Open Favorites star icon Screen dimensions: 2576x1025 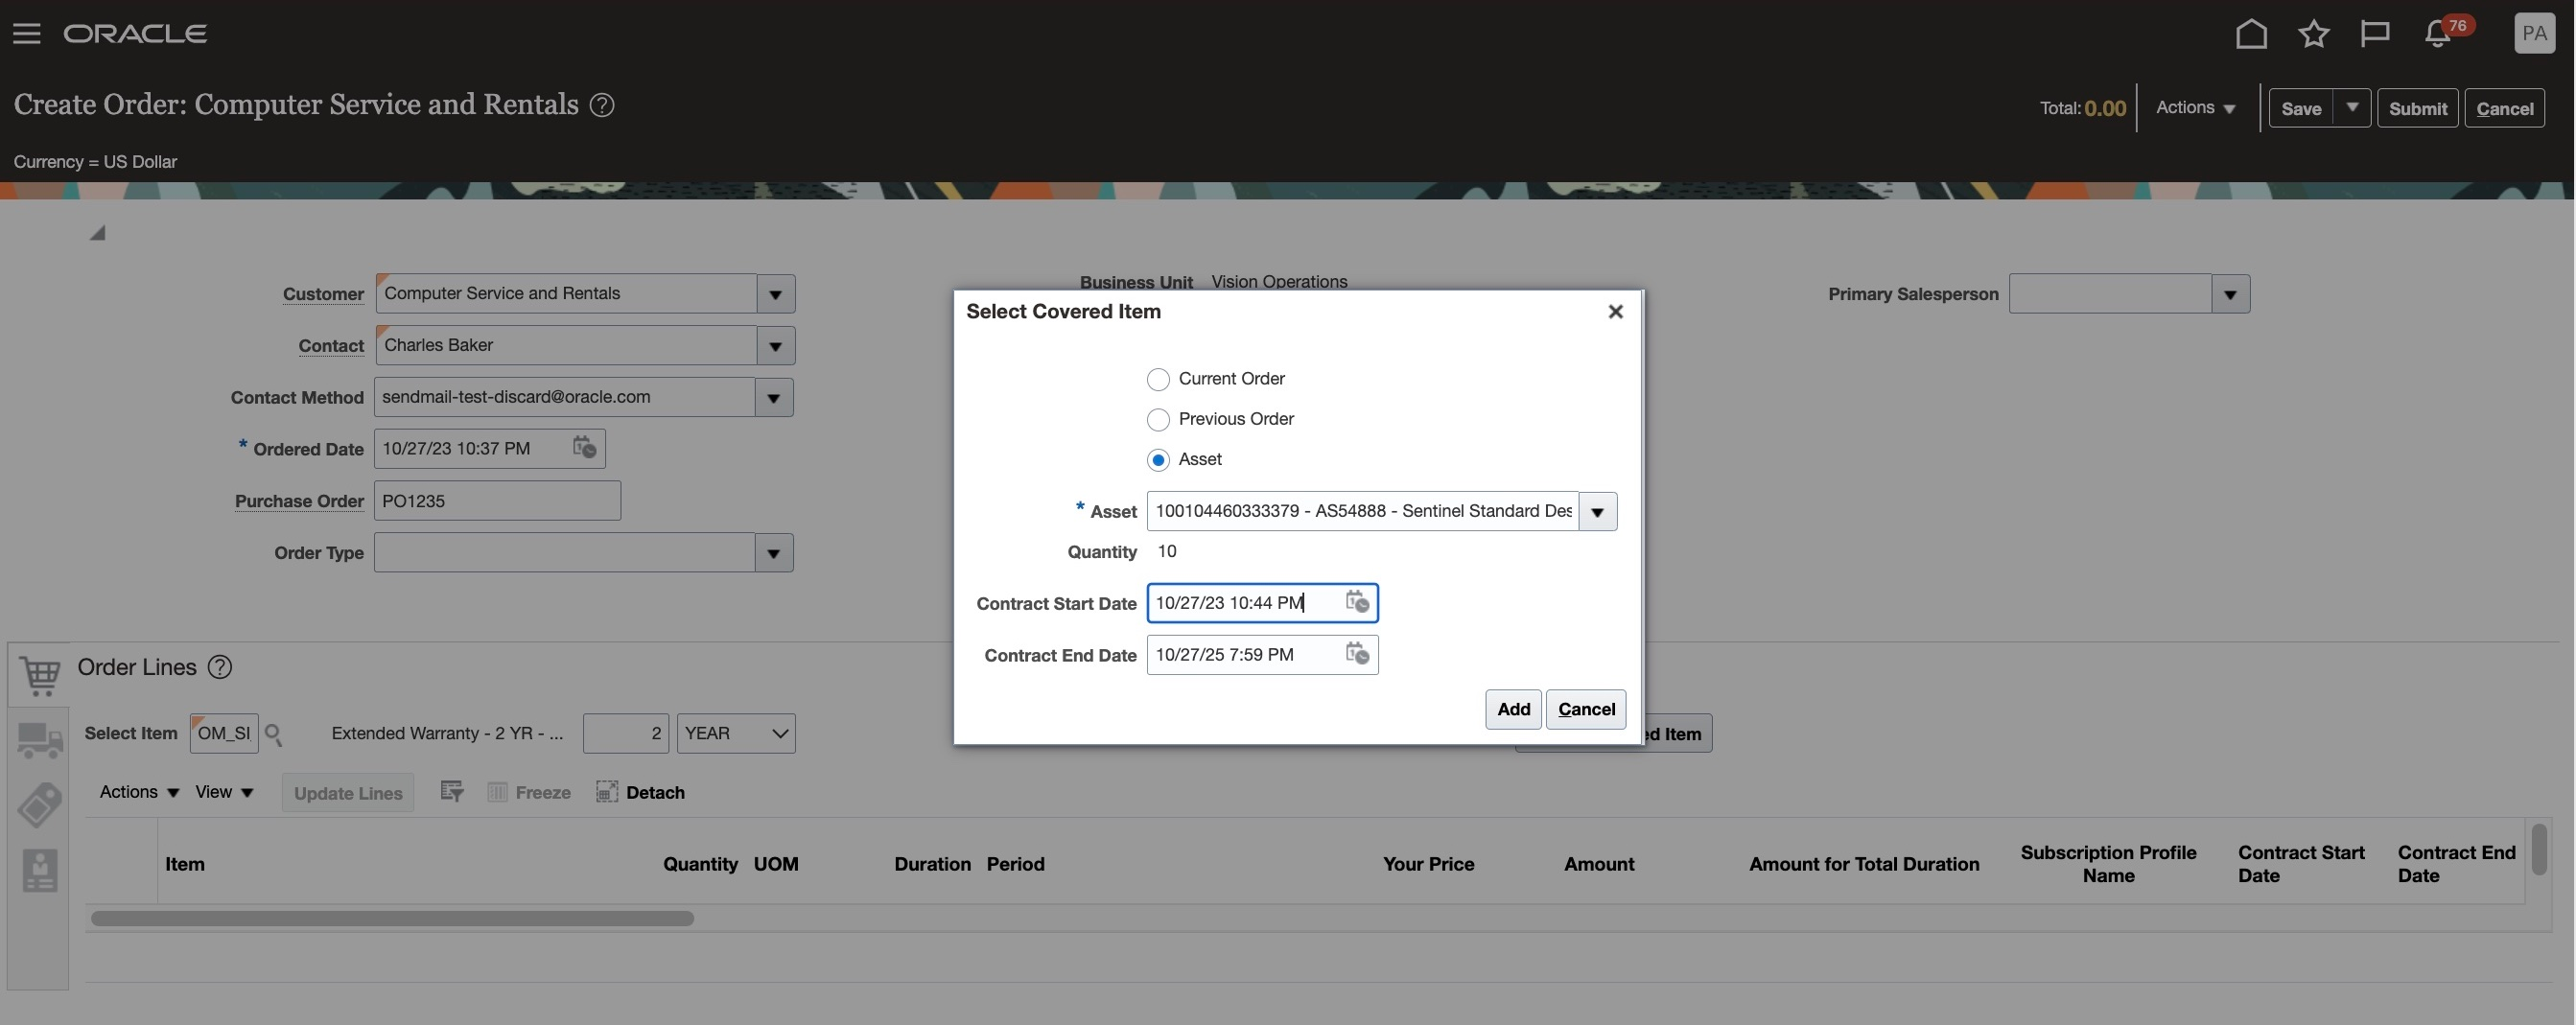pos(2314,34)
